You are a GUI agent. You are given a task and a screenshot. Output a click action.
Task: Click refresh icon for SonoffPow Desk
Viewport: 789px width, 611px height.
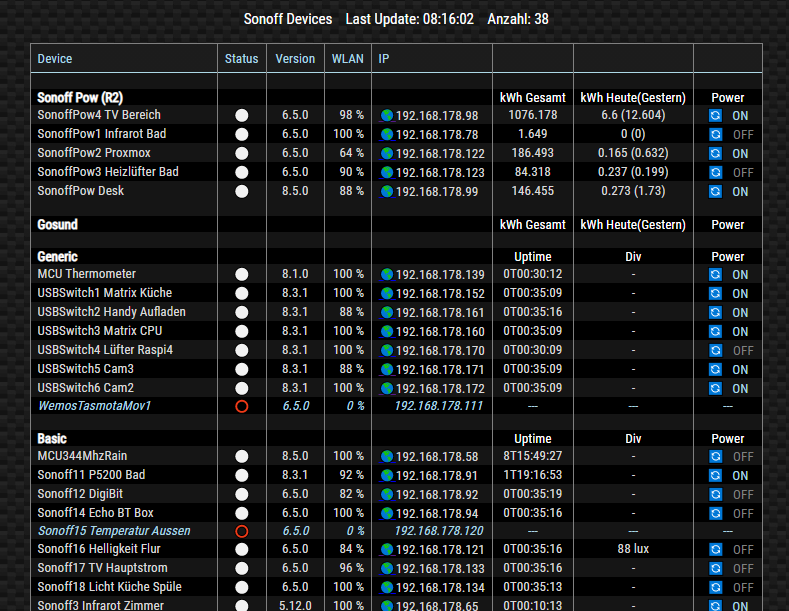pyautogui.click(x=716, y=191)
